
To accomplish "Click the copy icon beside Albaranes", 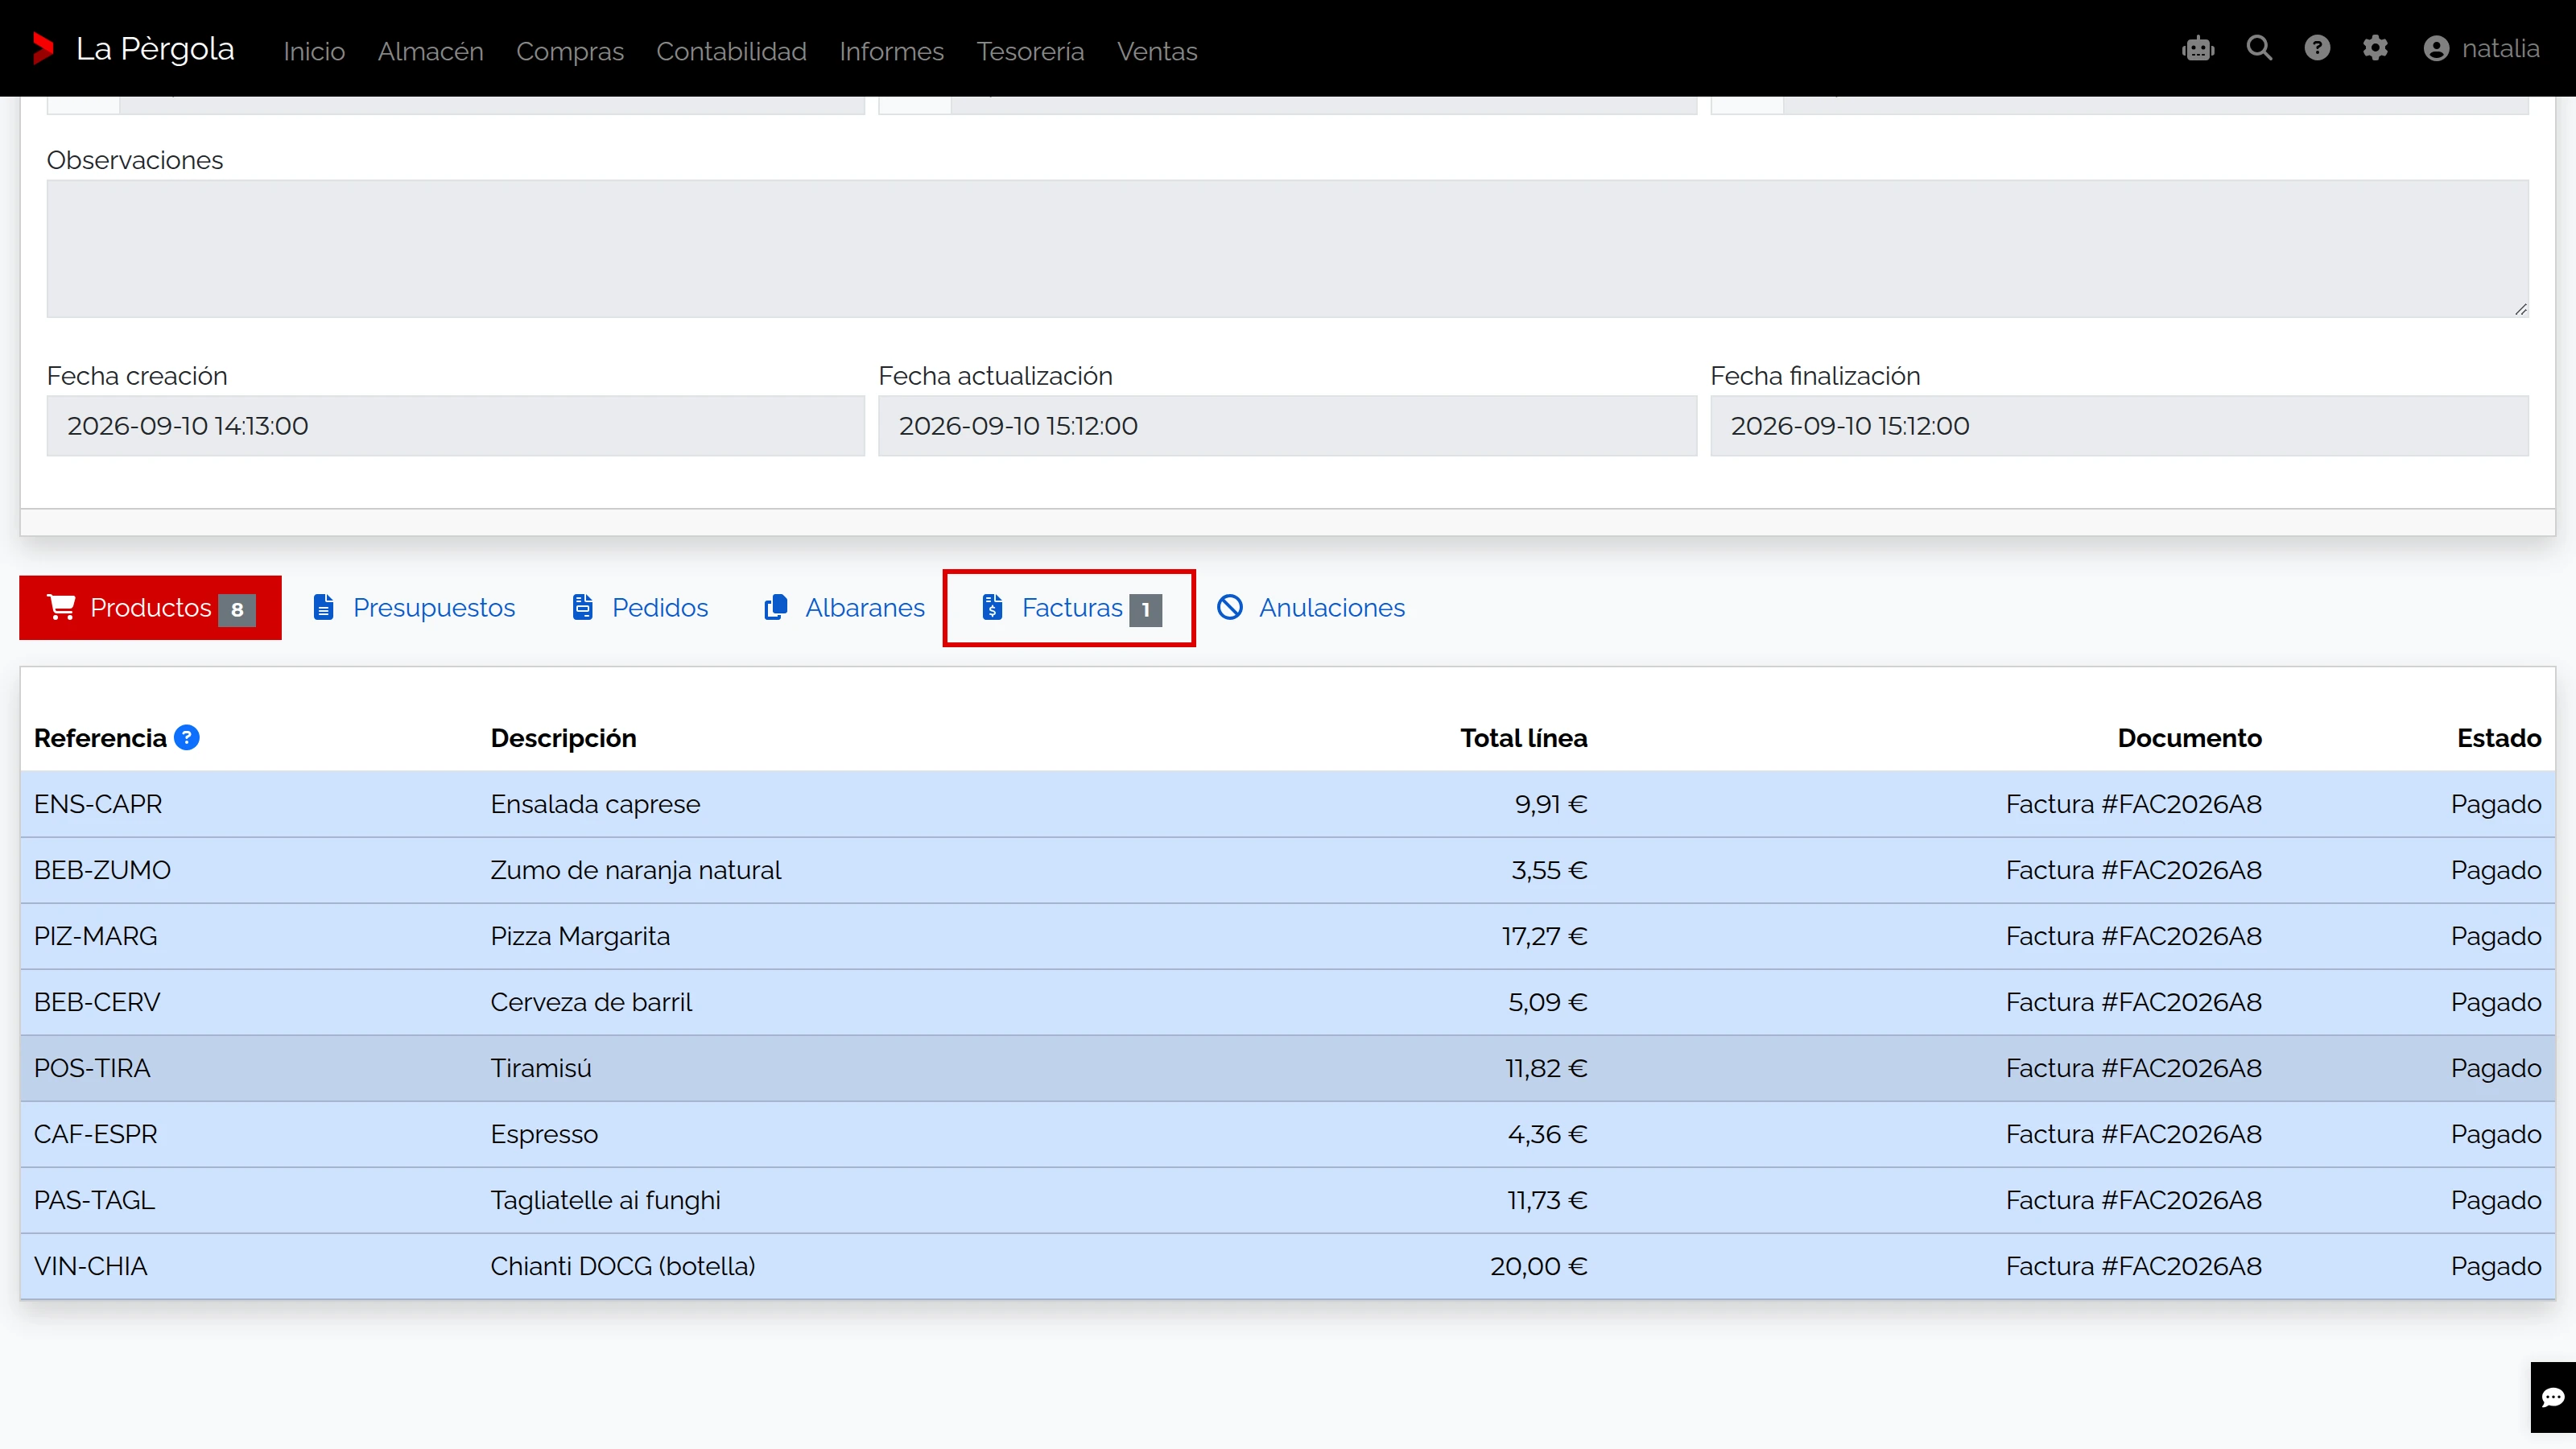I will coord(775,607).
